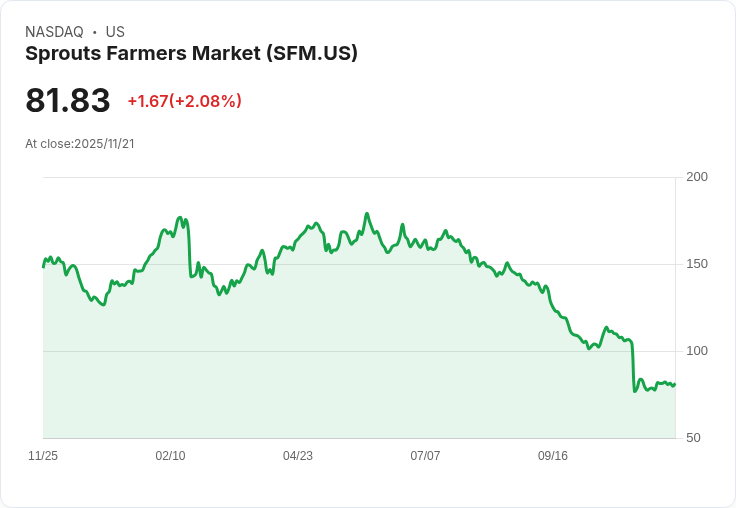736x508 pixels.
Task: Click the NASDAQ exchange label
Action: tap(54, 32)
